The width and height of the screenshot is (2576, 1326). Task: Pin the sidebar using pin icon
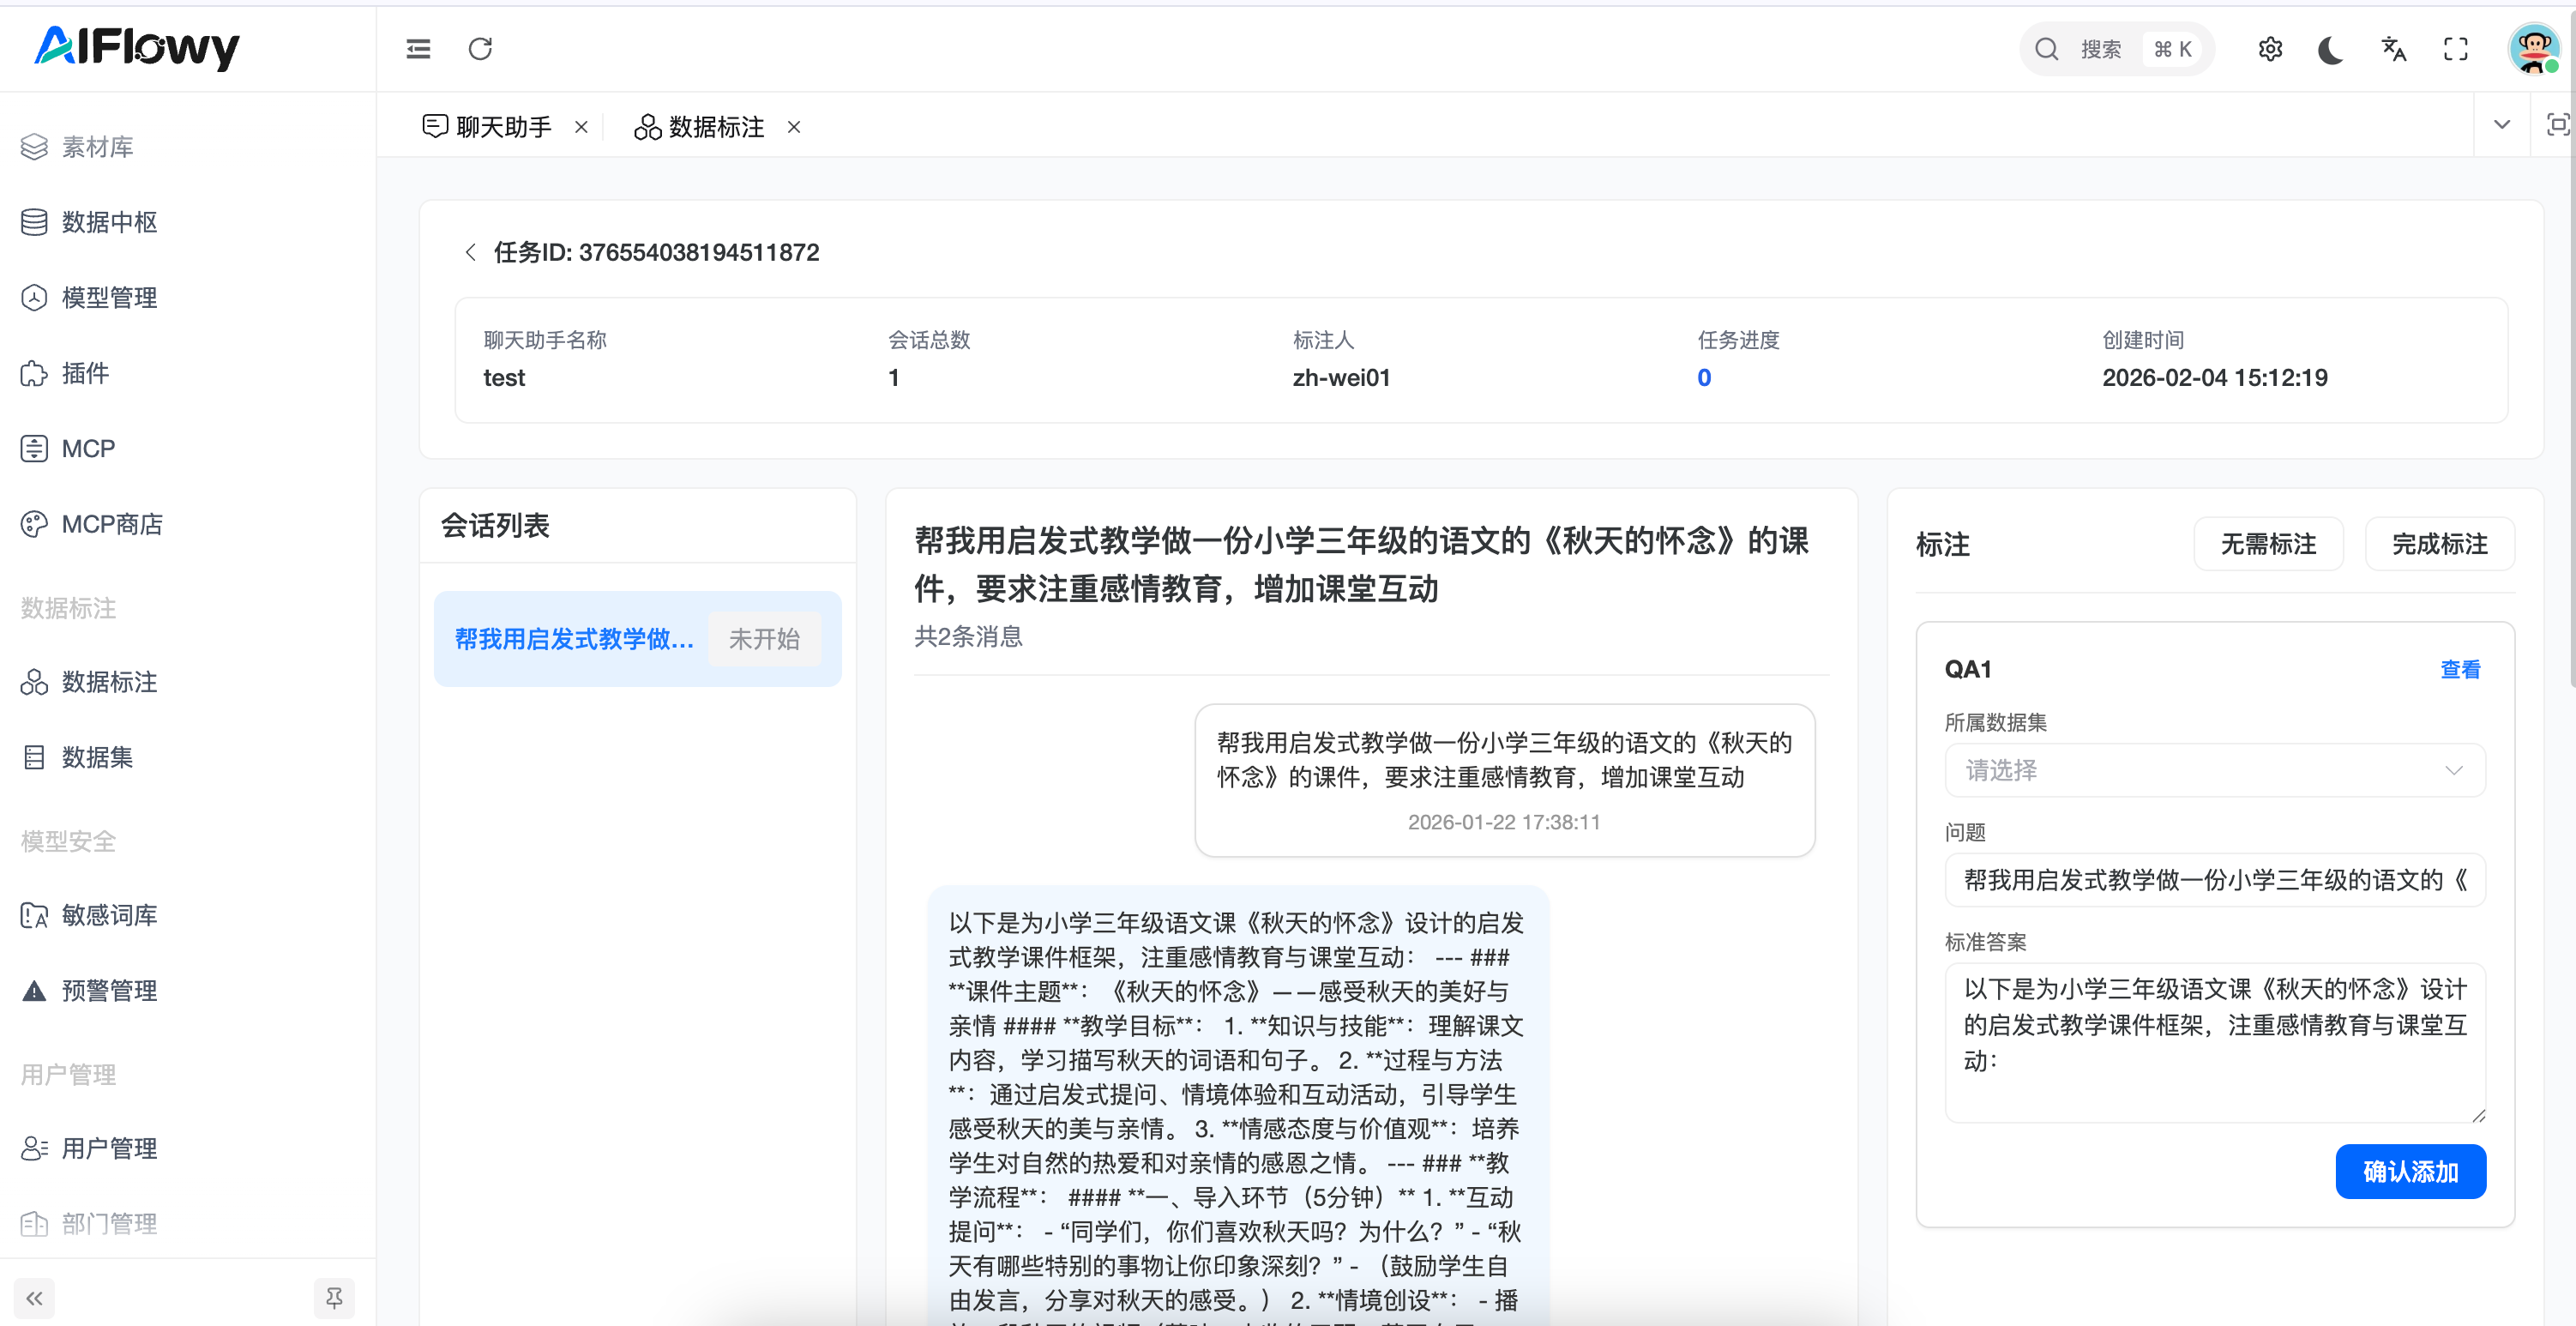point(334,1297)
